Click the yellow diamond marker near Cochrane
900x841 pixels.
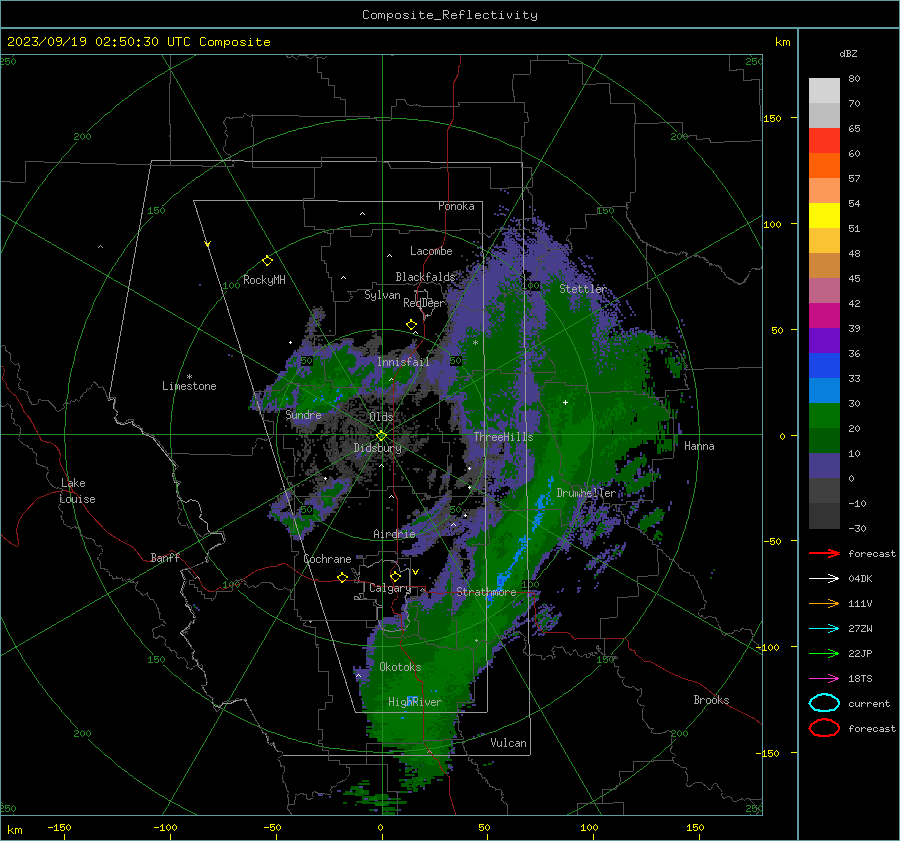[x=342, y=578]
